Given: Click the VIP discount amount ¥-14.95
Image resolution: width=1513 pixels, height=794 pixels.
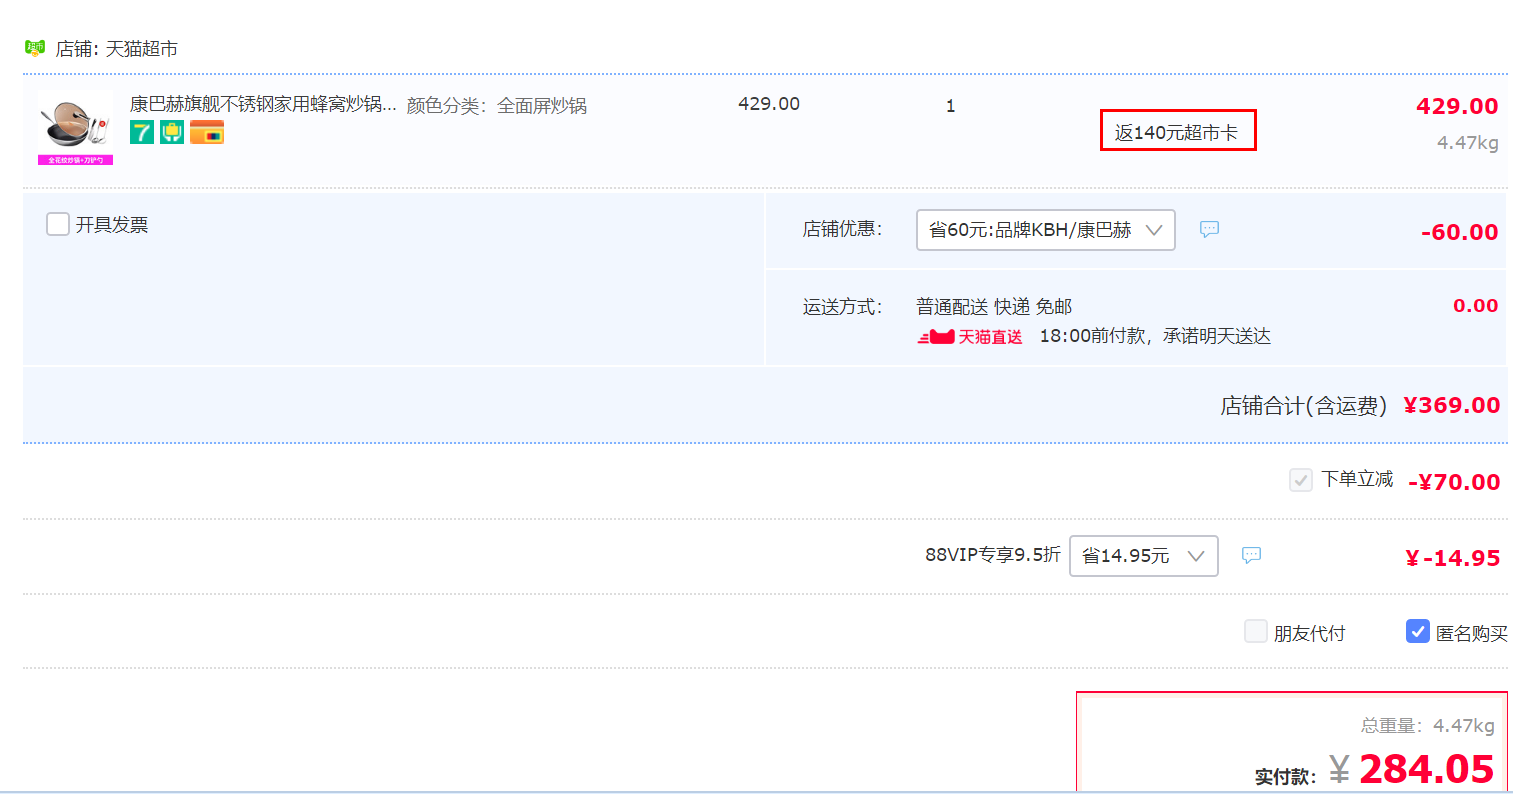Looking at the screenshot, I should (x=1453, y=558).
